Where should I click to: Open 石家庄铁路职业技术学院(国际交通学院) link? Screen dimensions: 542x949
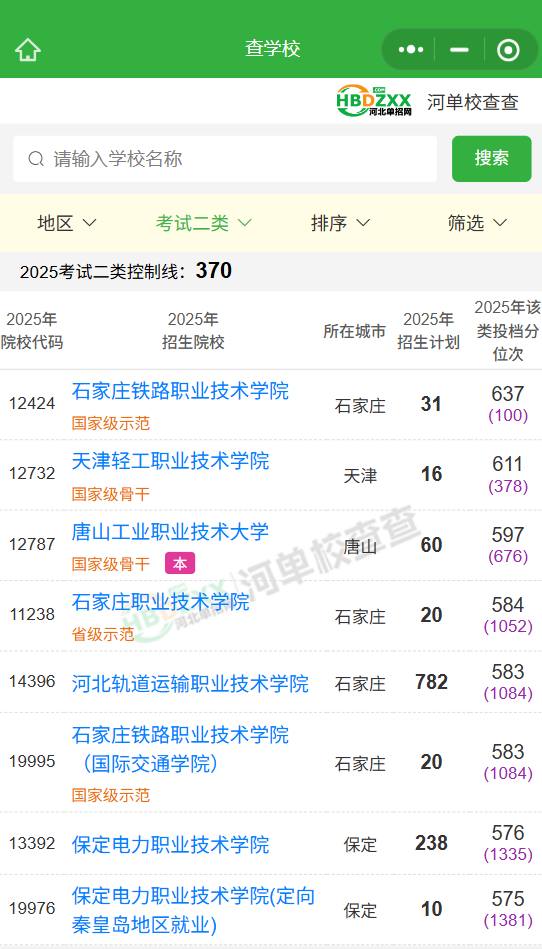(180, 749)
